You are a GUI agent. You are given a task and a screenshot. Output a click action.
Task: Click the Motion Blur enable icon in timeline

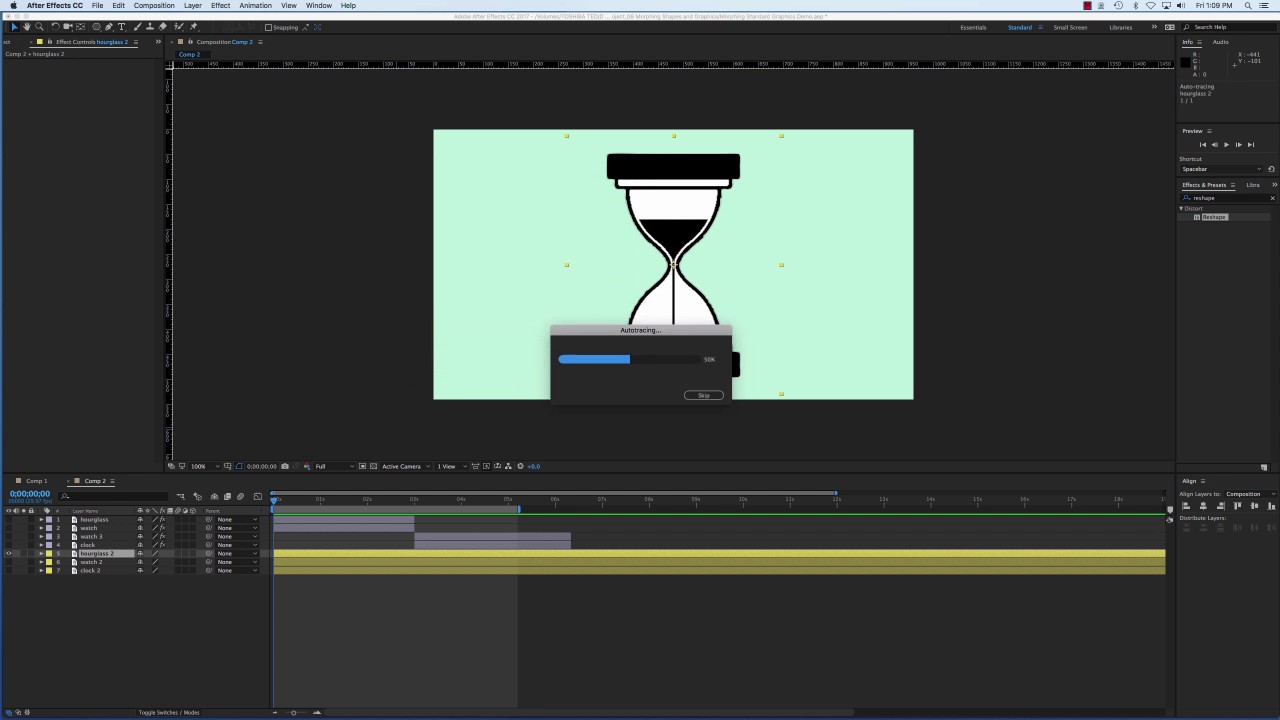pyautogui.click(x=240, y=497)
